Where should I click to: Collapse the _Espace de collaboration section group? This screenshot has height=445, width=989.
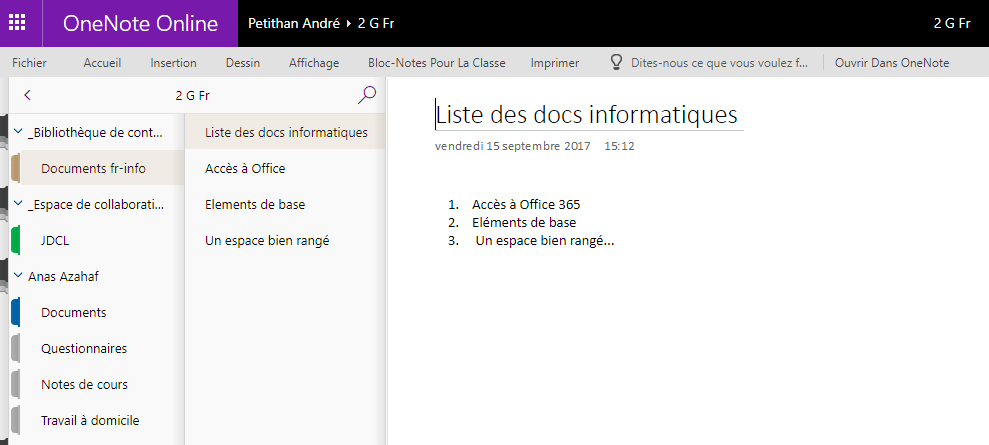pyautogui.click(x=18, y=204)
